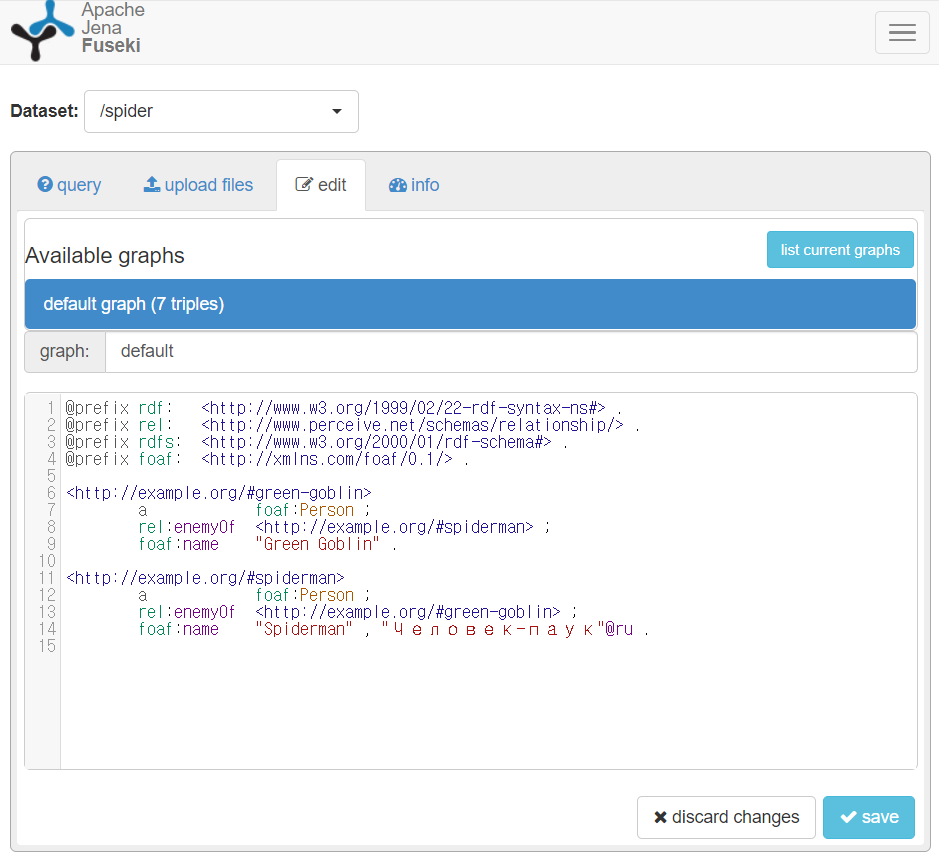Click the dataset dropdown arrow
Viewport: 939px width, 860px height.
[337, 111]
